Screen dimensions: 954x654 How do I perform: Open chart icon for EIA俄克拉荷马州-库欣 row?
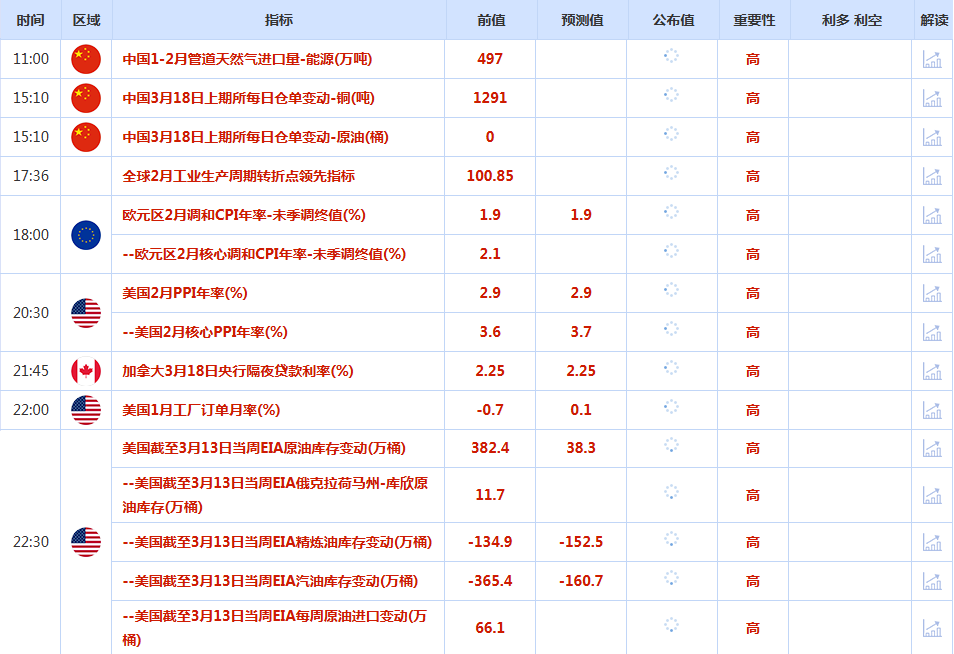click(x=932, y=495)
